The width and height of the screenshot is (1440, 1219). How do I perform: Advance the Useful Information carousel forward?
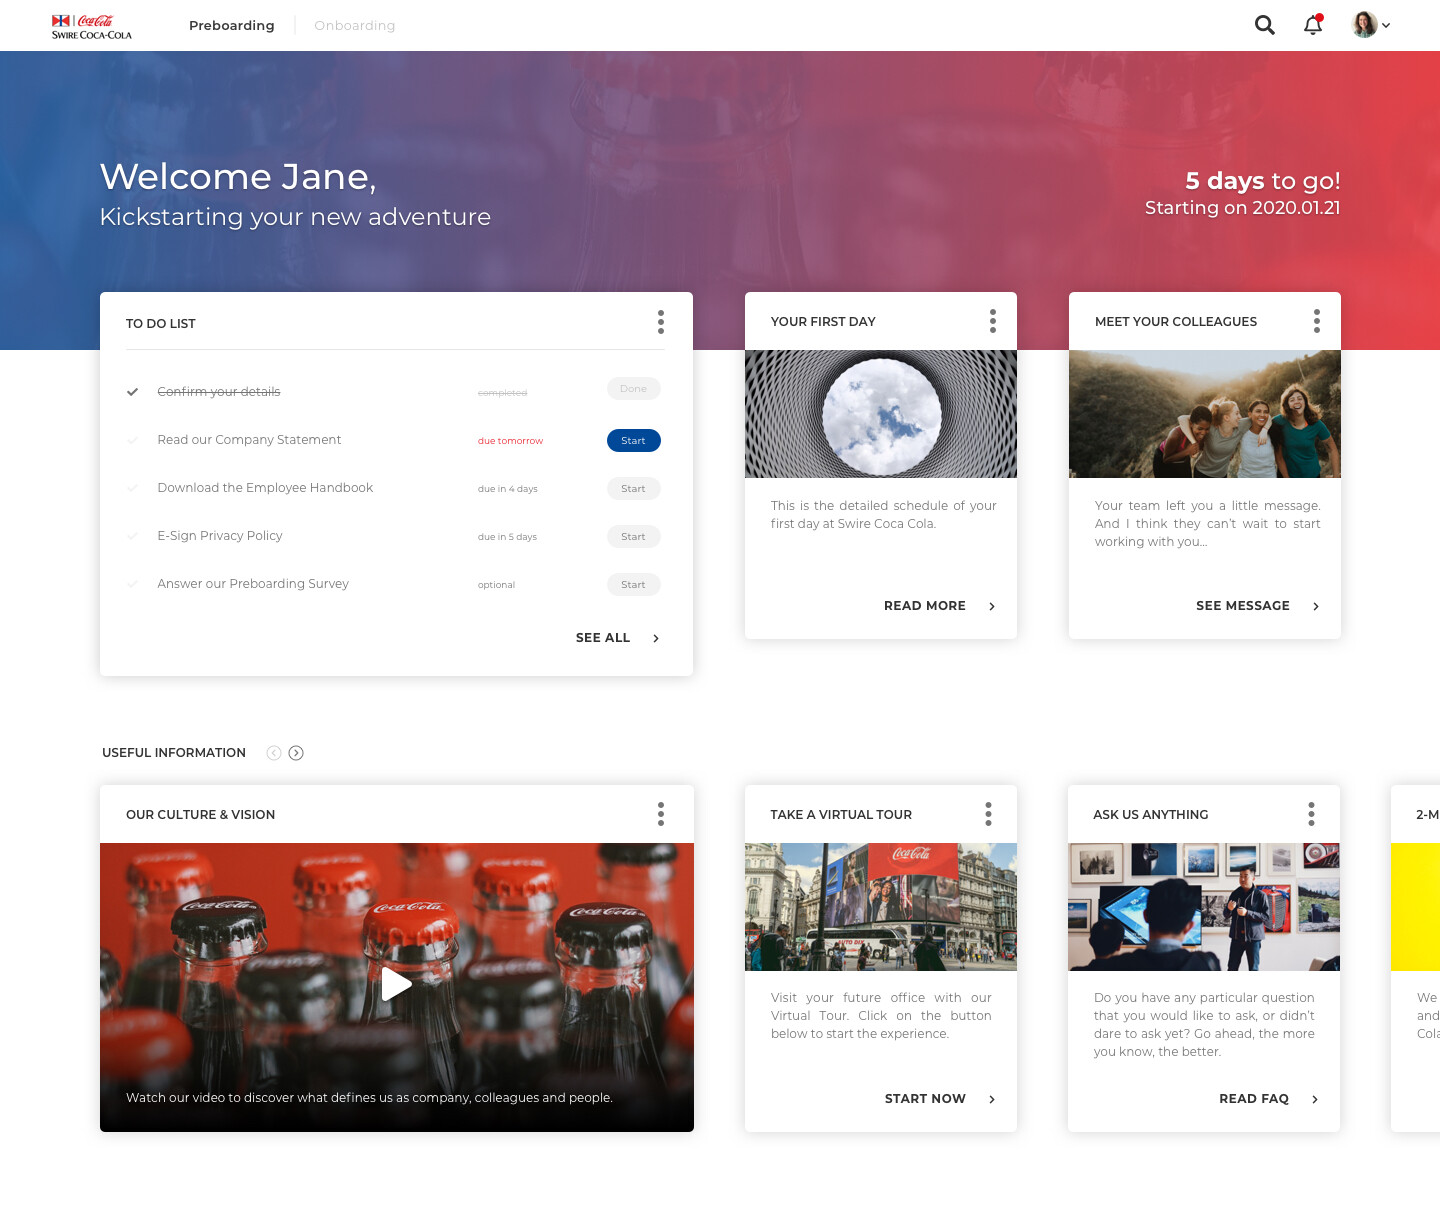[x=296, y=752]
